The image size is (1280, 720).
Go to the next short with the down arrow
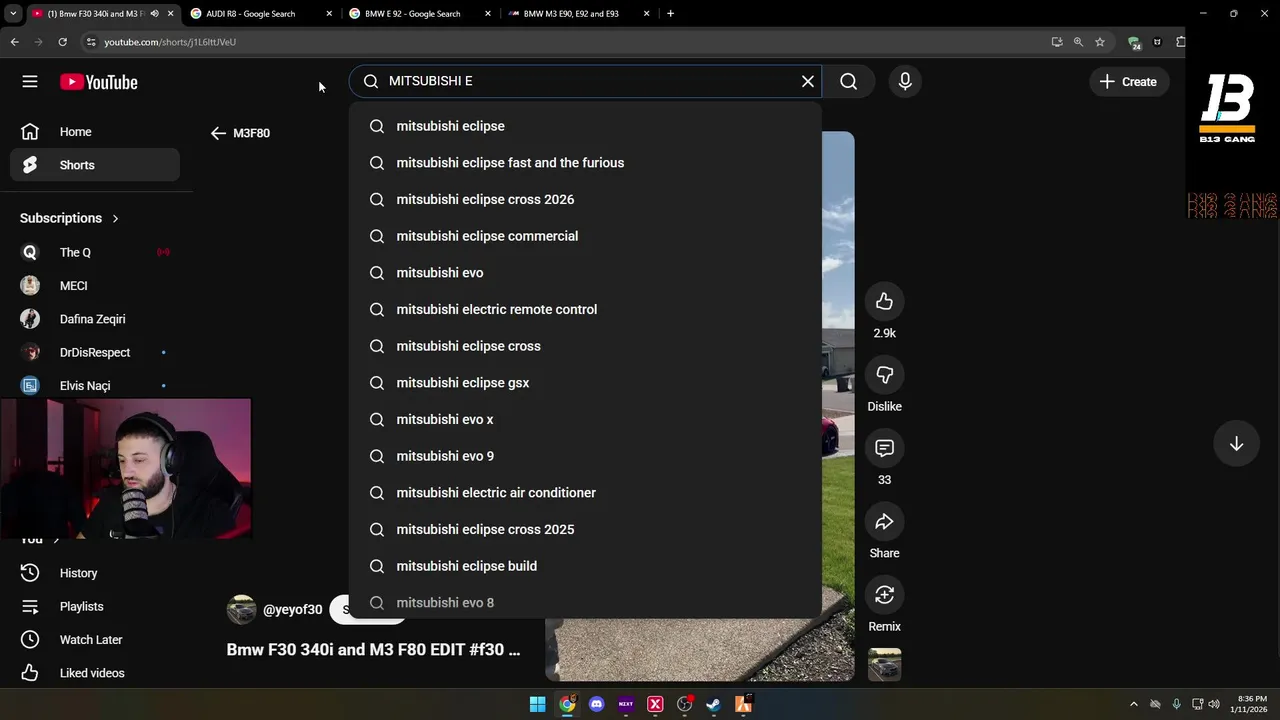1236,444
